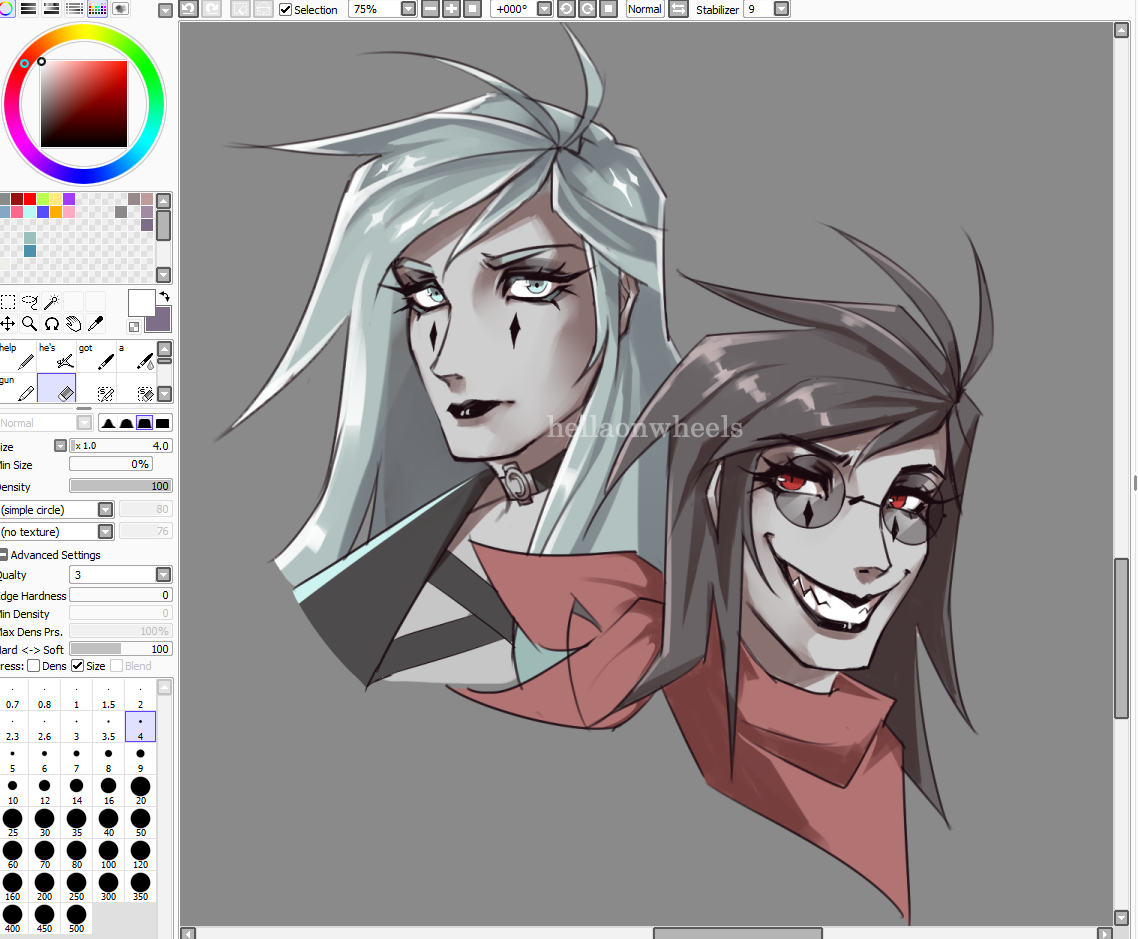Click the Density slider bar
The height and width of the screenshot is (939, 1138).
coord(120,486)
